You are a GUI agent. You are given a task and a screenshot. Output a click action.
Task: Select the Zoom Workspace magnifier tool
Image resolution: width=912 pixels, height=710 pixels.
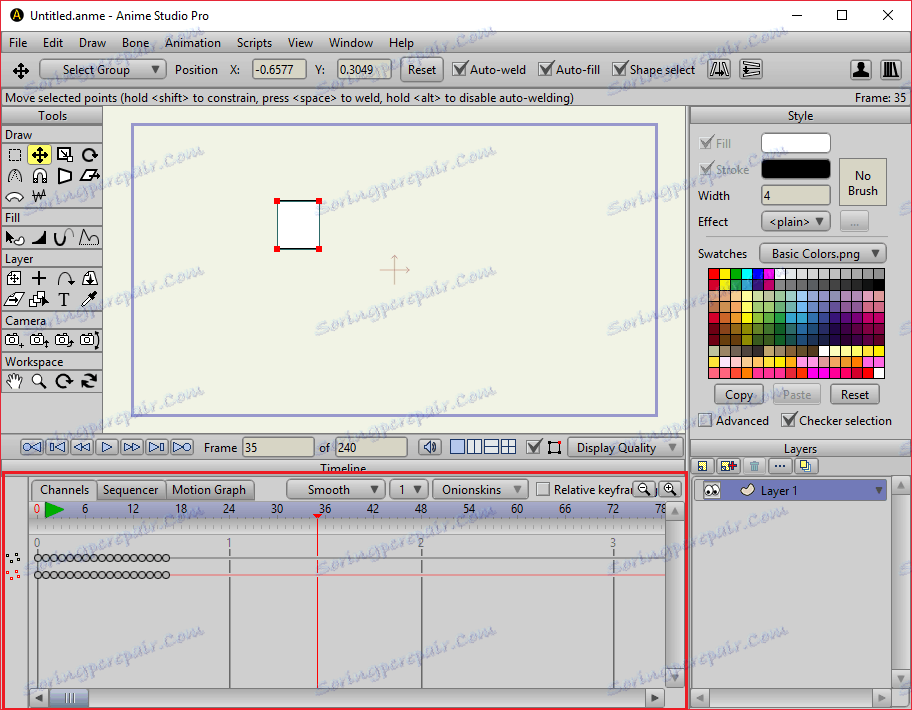click(x=40, y=381)
